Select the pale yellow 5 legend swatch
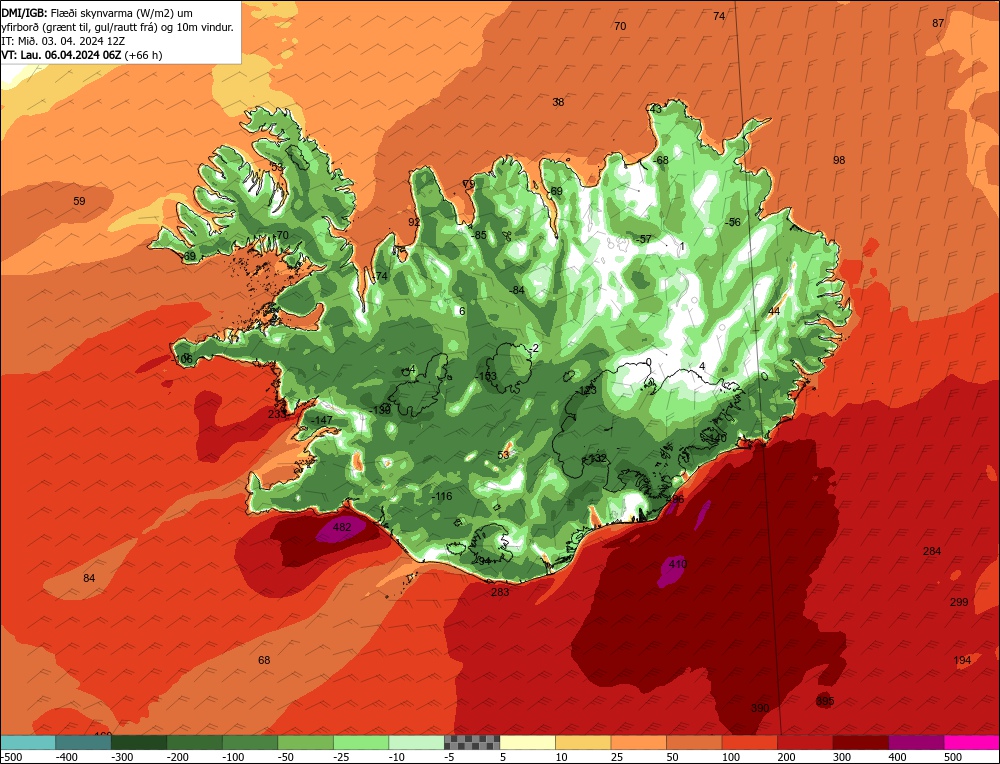This screenshot has height=764, width=1000. click(x=527, y=743)
